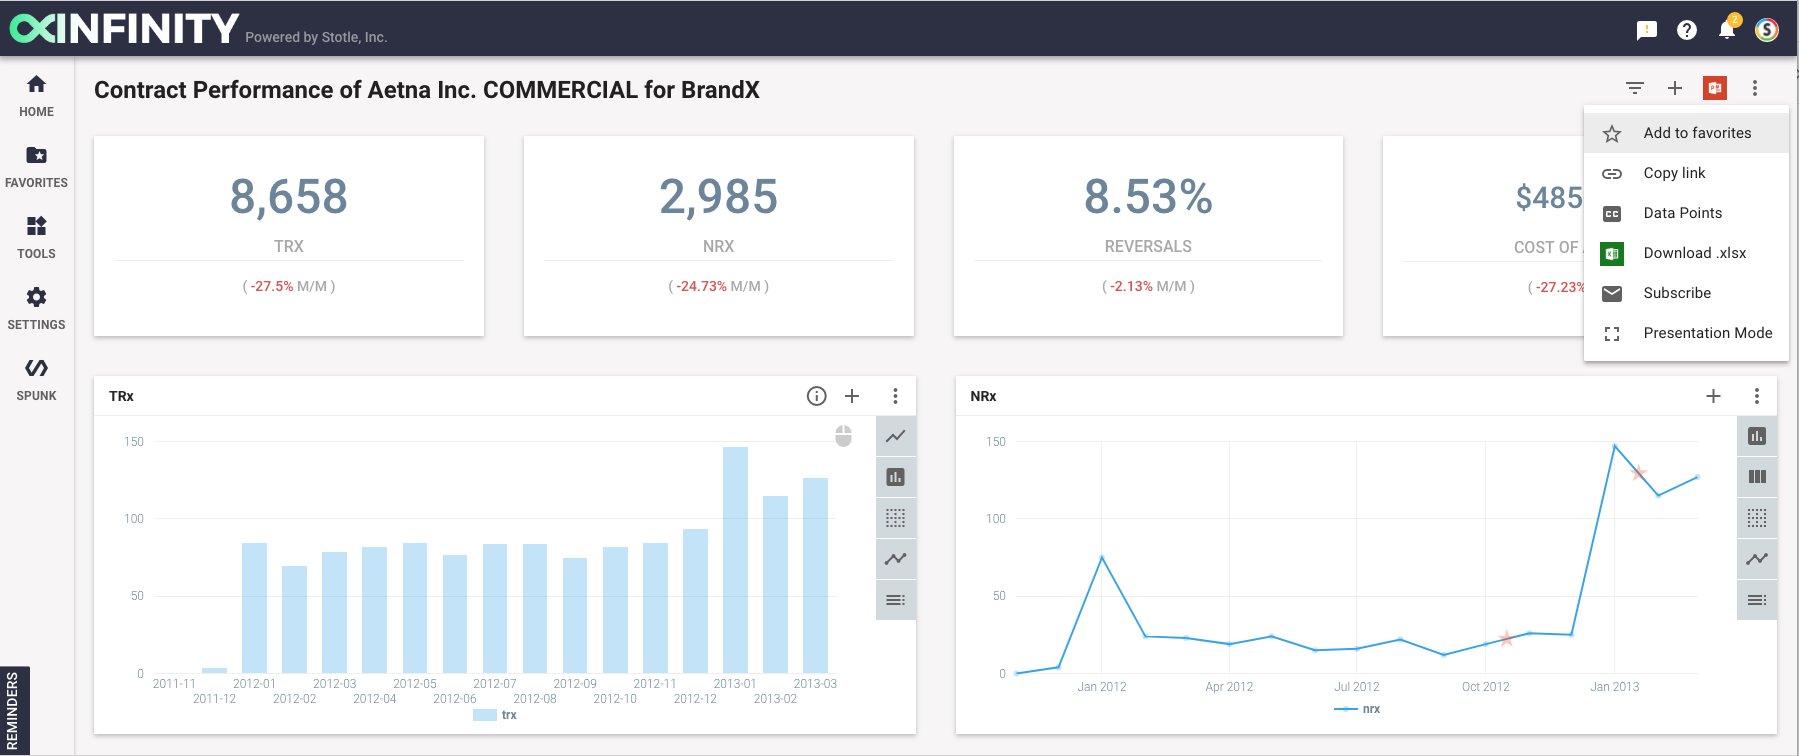Viewport: 1799px width, 756px height.
Task: Open the feedback message icon
Action: (x=1646, y=30)
